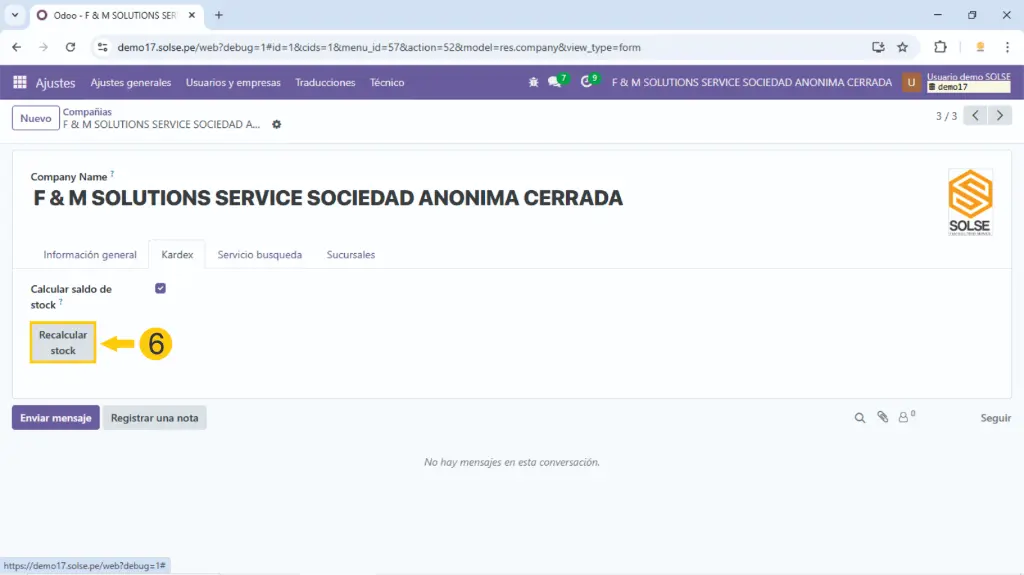Switch to the Información general tab
Screen dimensions: 1024x575
pyautogui.click(x=90, y=255)
